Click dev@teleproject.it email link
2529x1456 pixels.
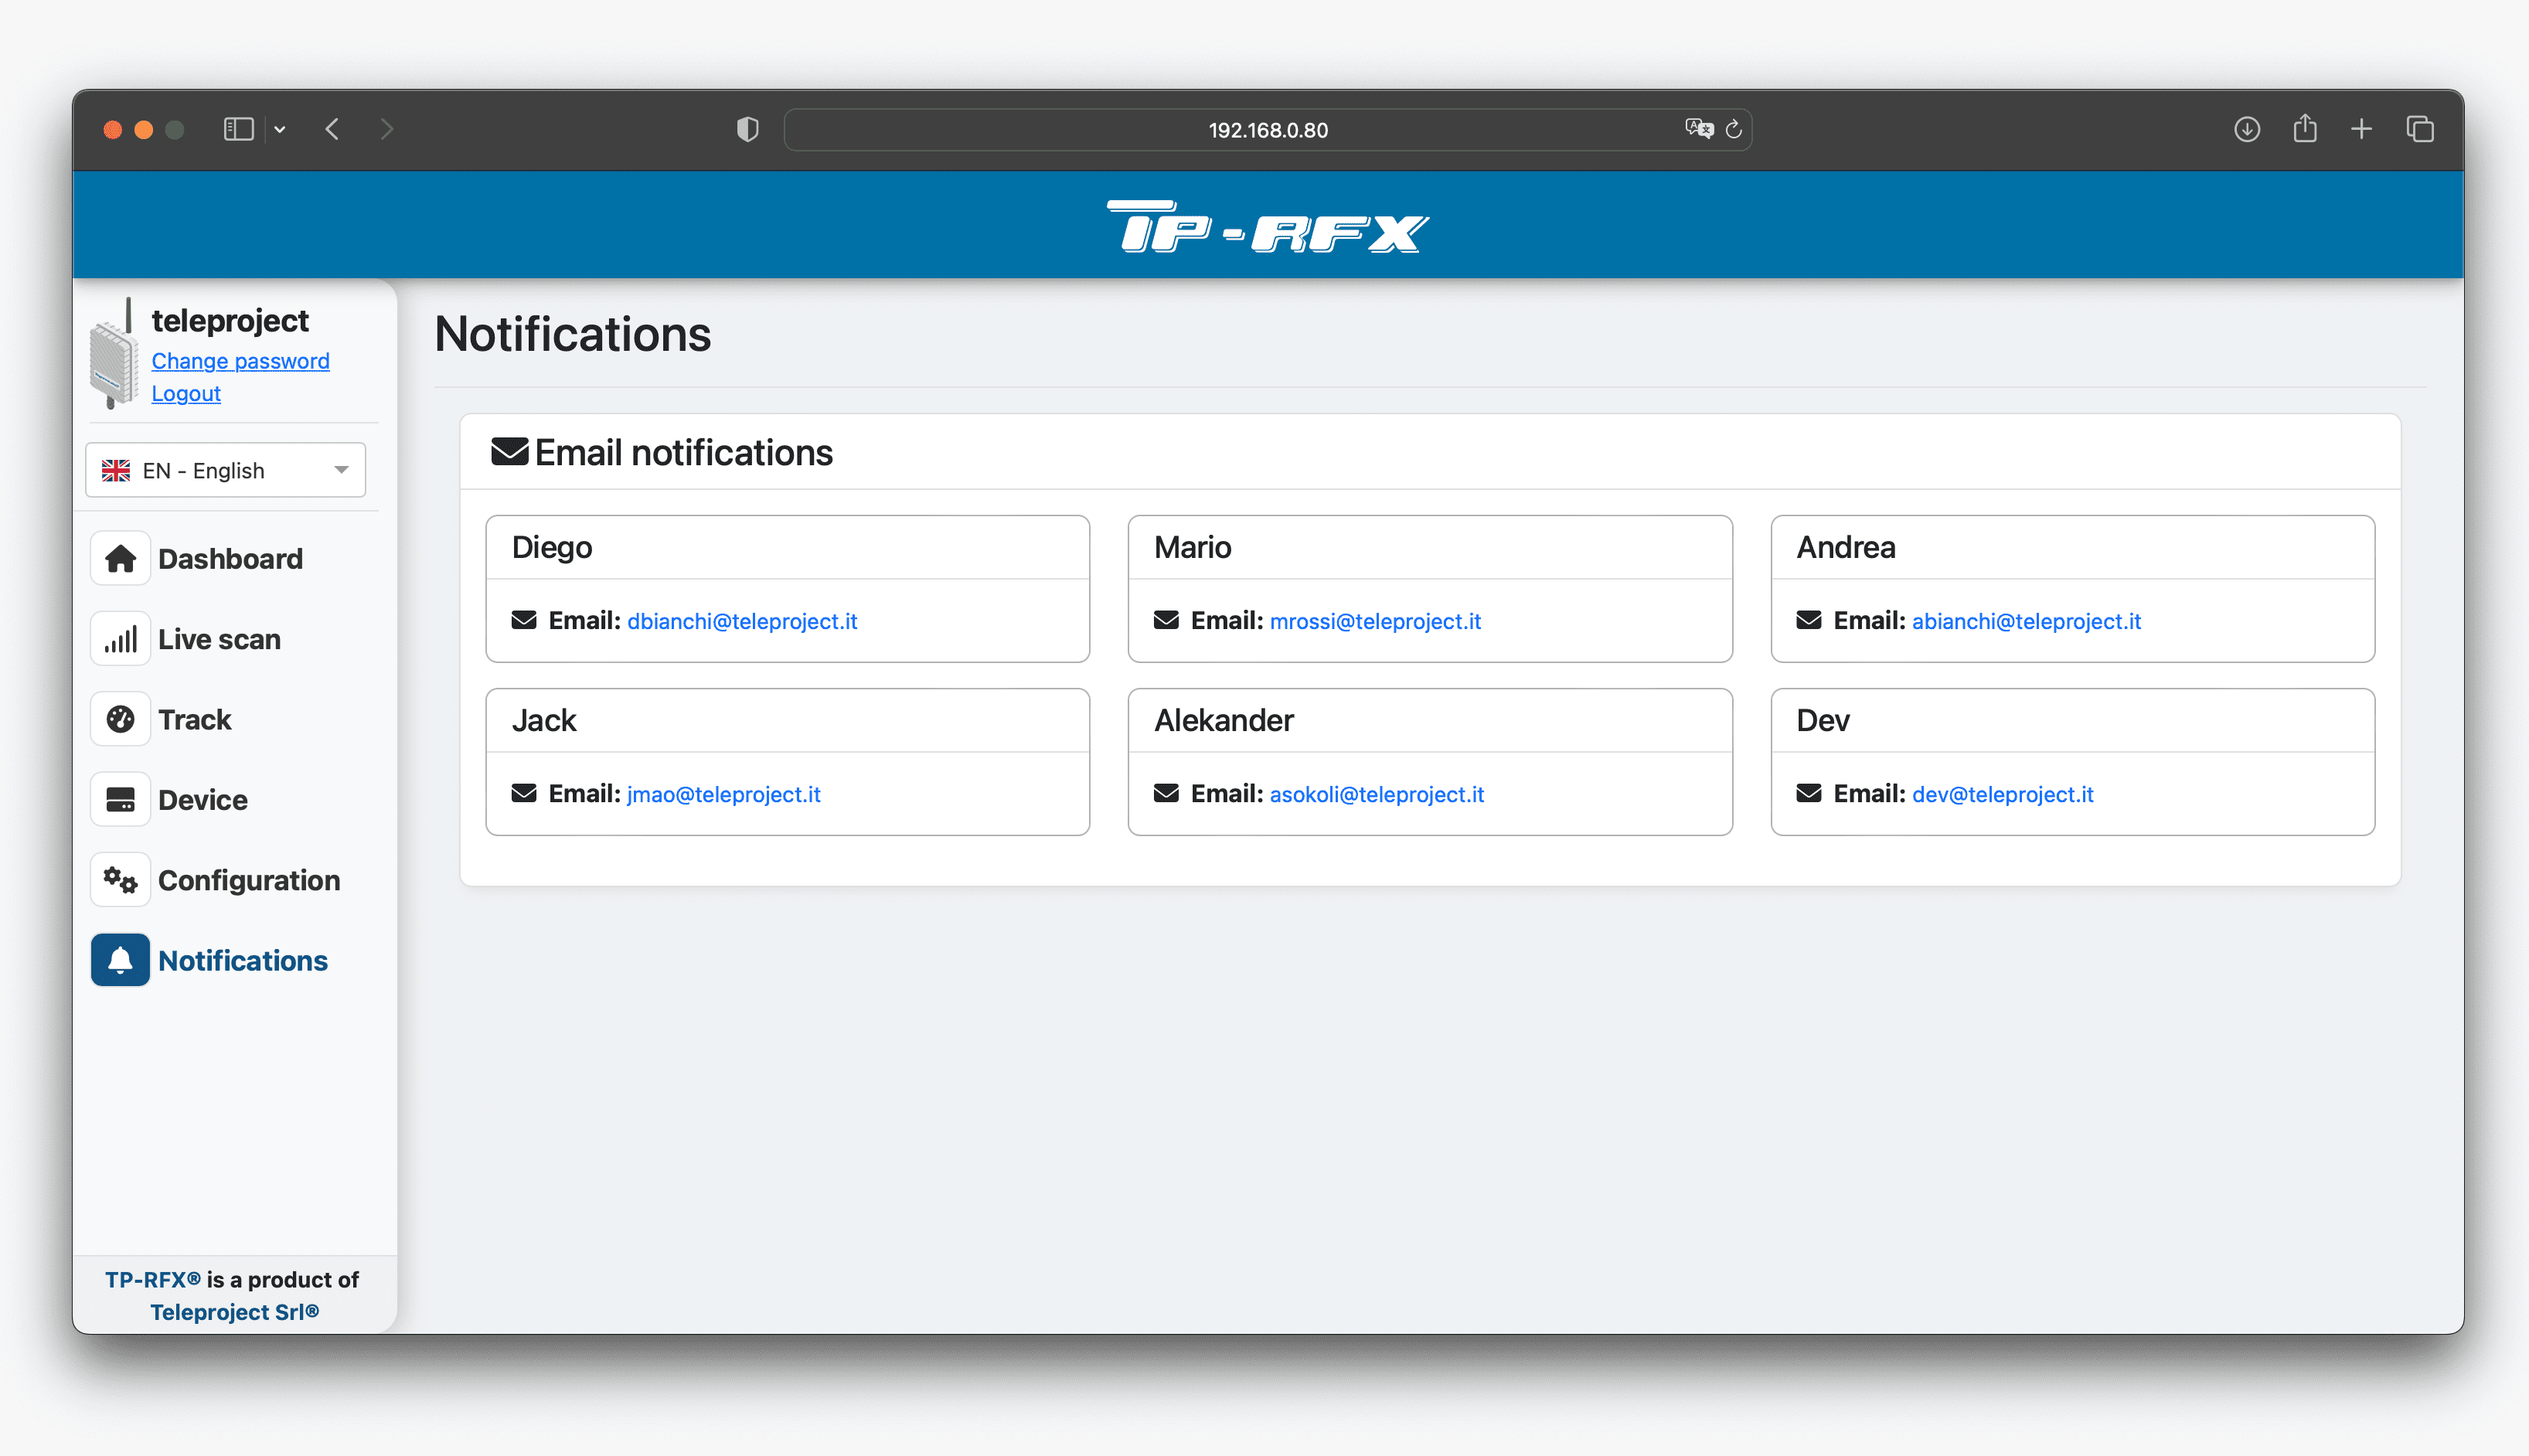2002,794
